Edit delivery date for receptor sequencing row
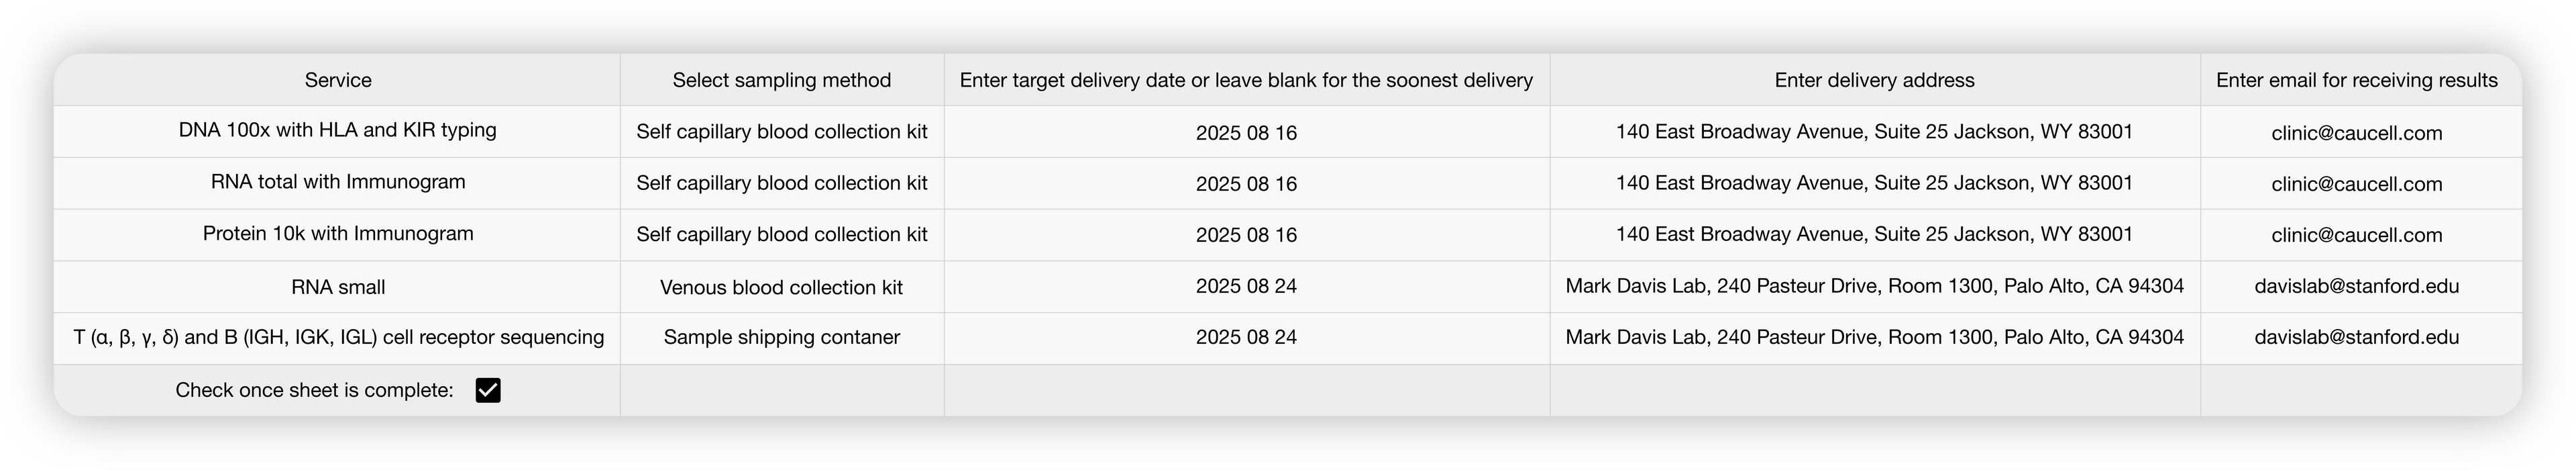Viewport: 2576px width, 470px height. [1246, 337]
